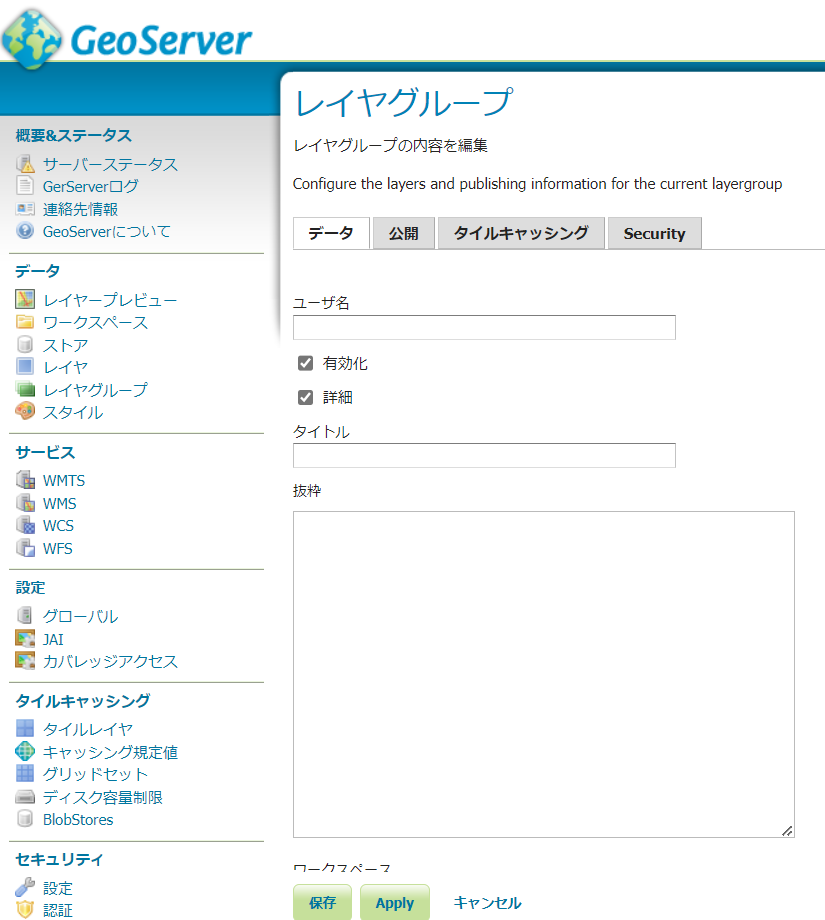
Task: Click the 抜粋 textarea resize handle
Action: pyautogui.click(x=787, y=830)
